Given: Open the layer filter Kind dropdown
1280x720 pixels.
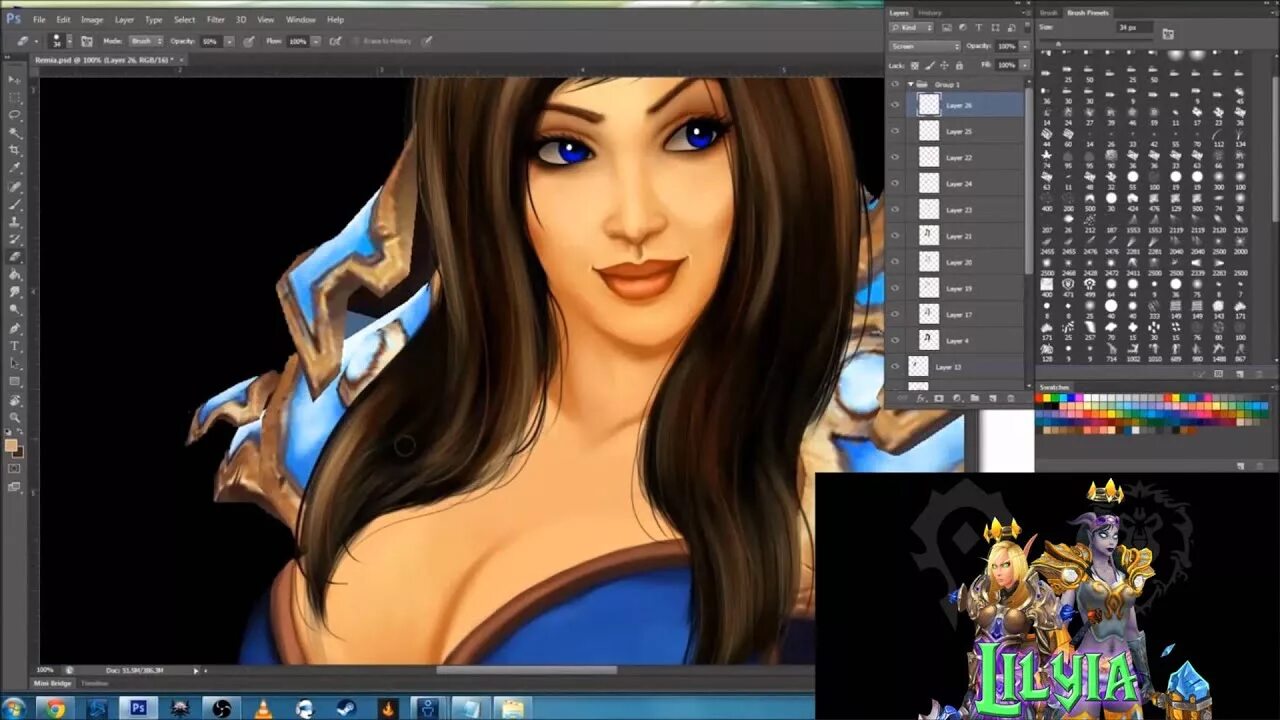Looking at the screenshot, I should tap(911, 28).
